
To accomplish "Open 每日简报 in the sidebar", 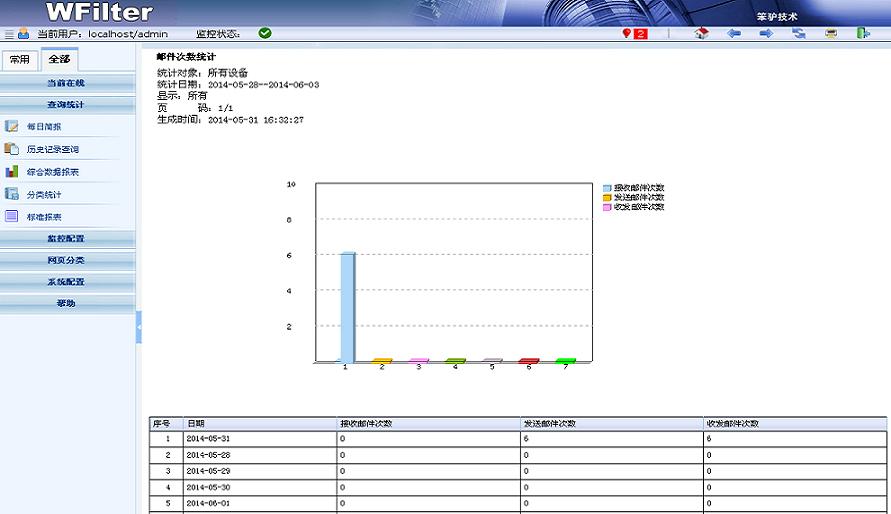I will 44,127.
